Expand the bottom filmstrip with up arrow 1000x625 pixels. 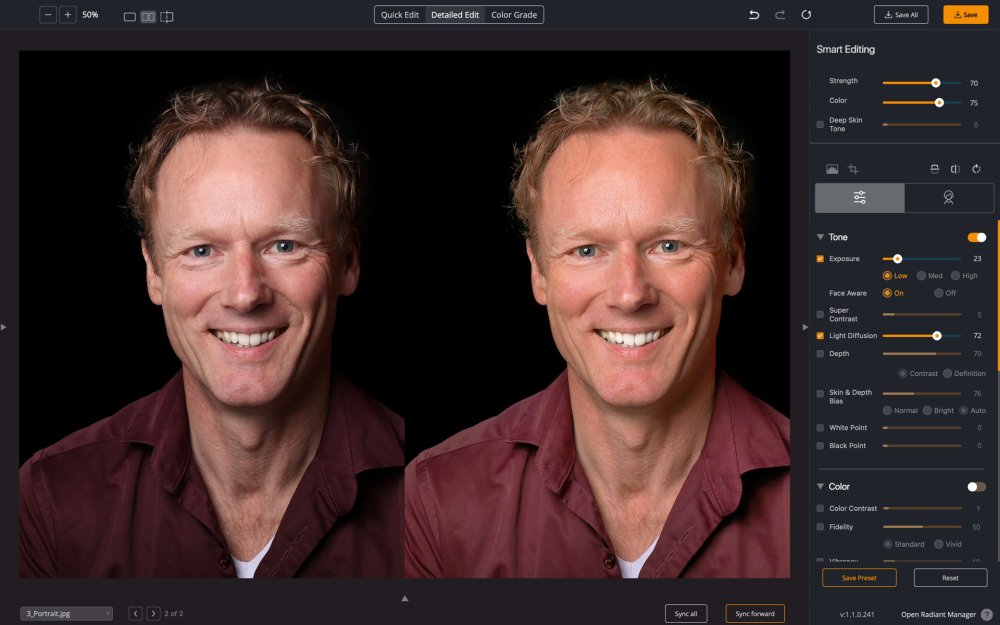point(404,598)
